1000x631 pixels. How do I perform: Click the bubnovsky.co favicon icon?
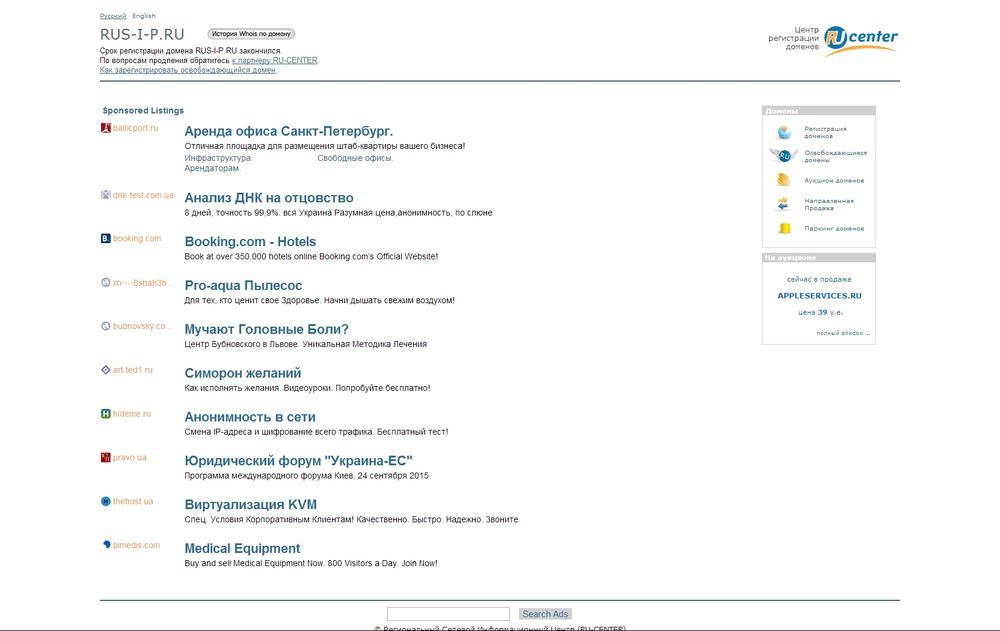pos(106,326)
